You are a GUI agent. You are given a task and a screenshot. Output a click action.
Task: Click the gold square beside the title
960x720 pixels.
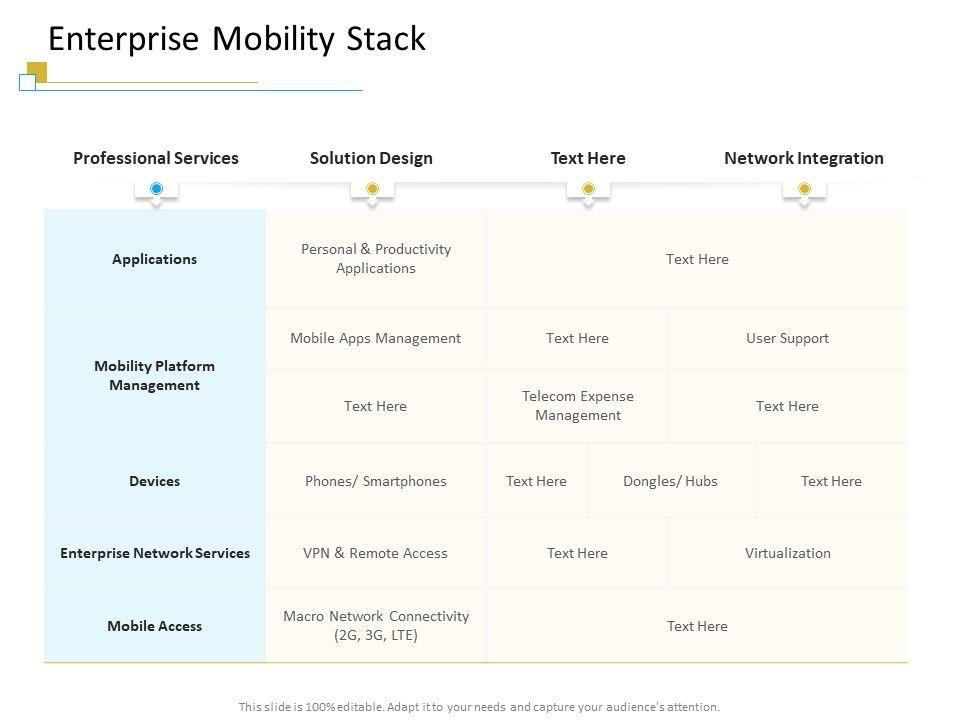point(38,71)
